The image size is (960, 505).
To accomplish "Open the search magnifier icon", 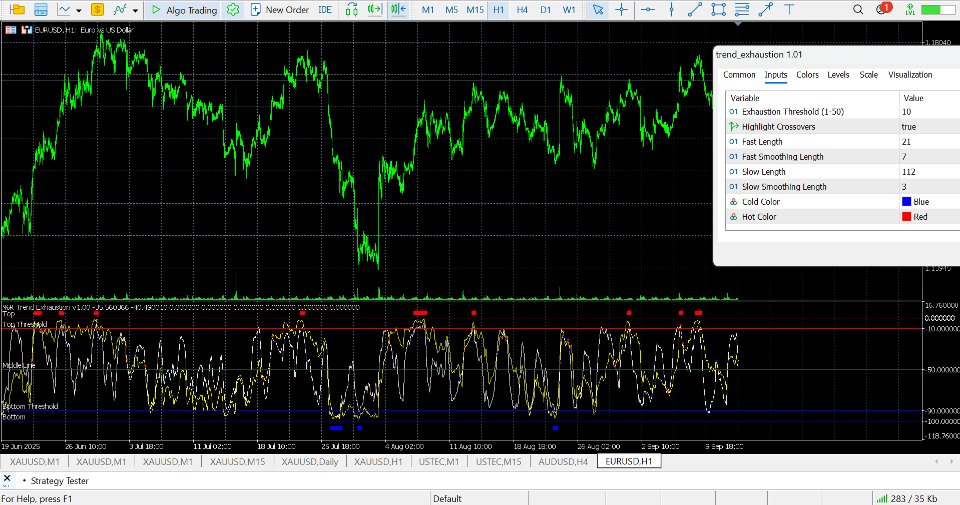I will pos(858,9).
